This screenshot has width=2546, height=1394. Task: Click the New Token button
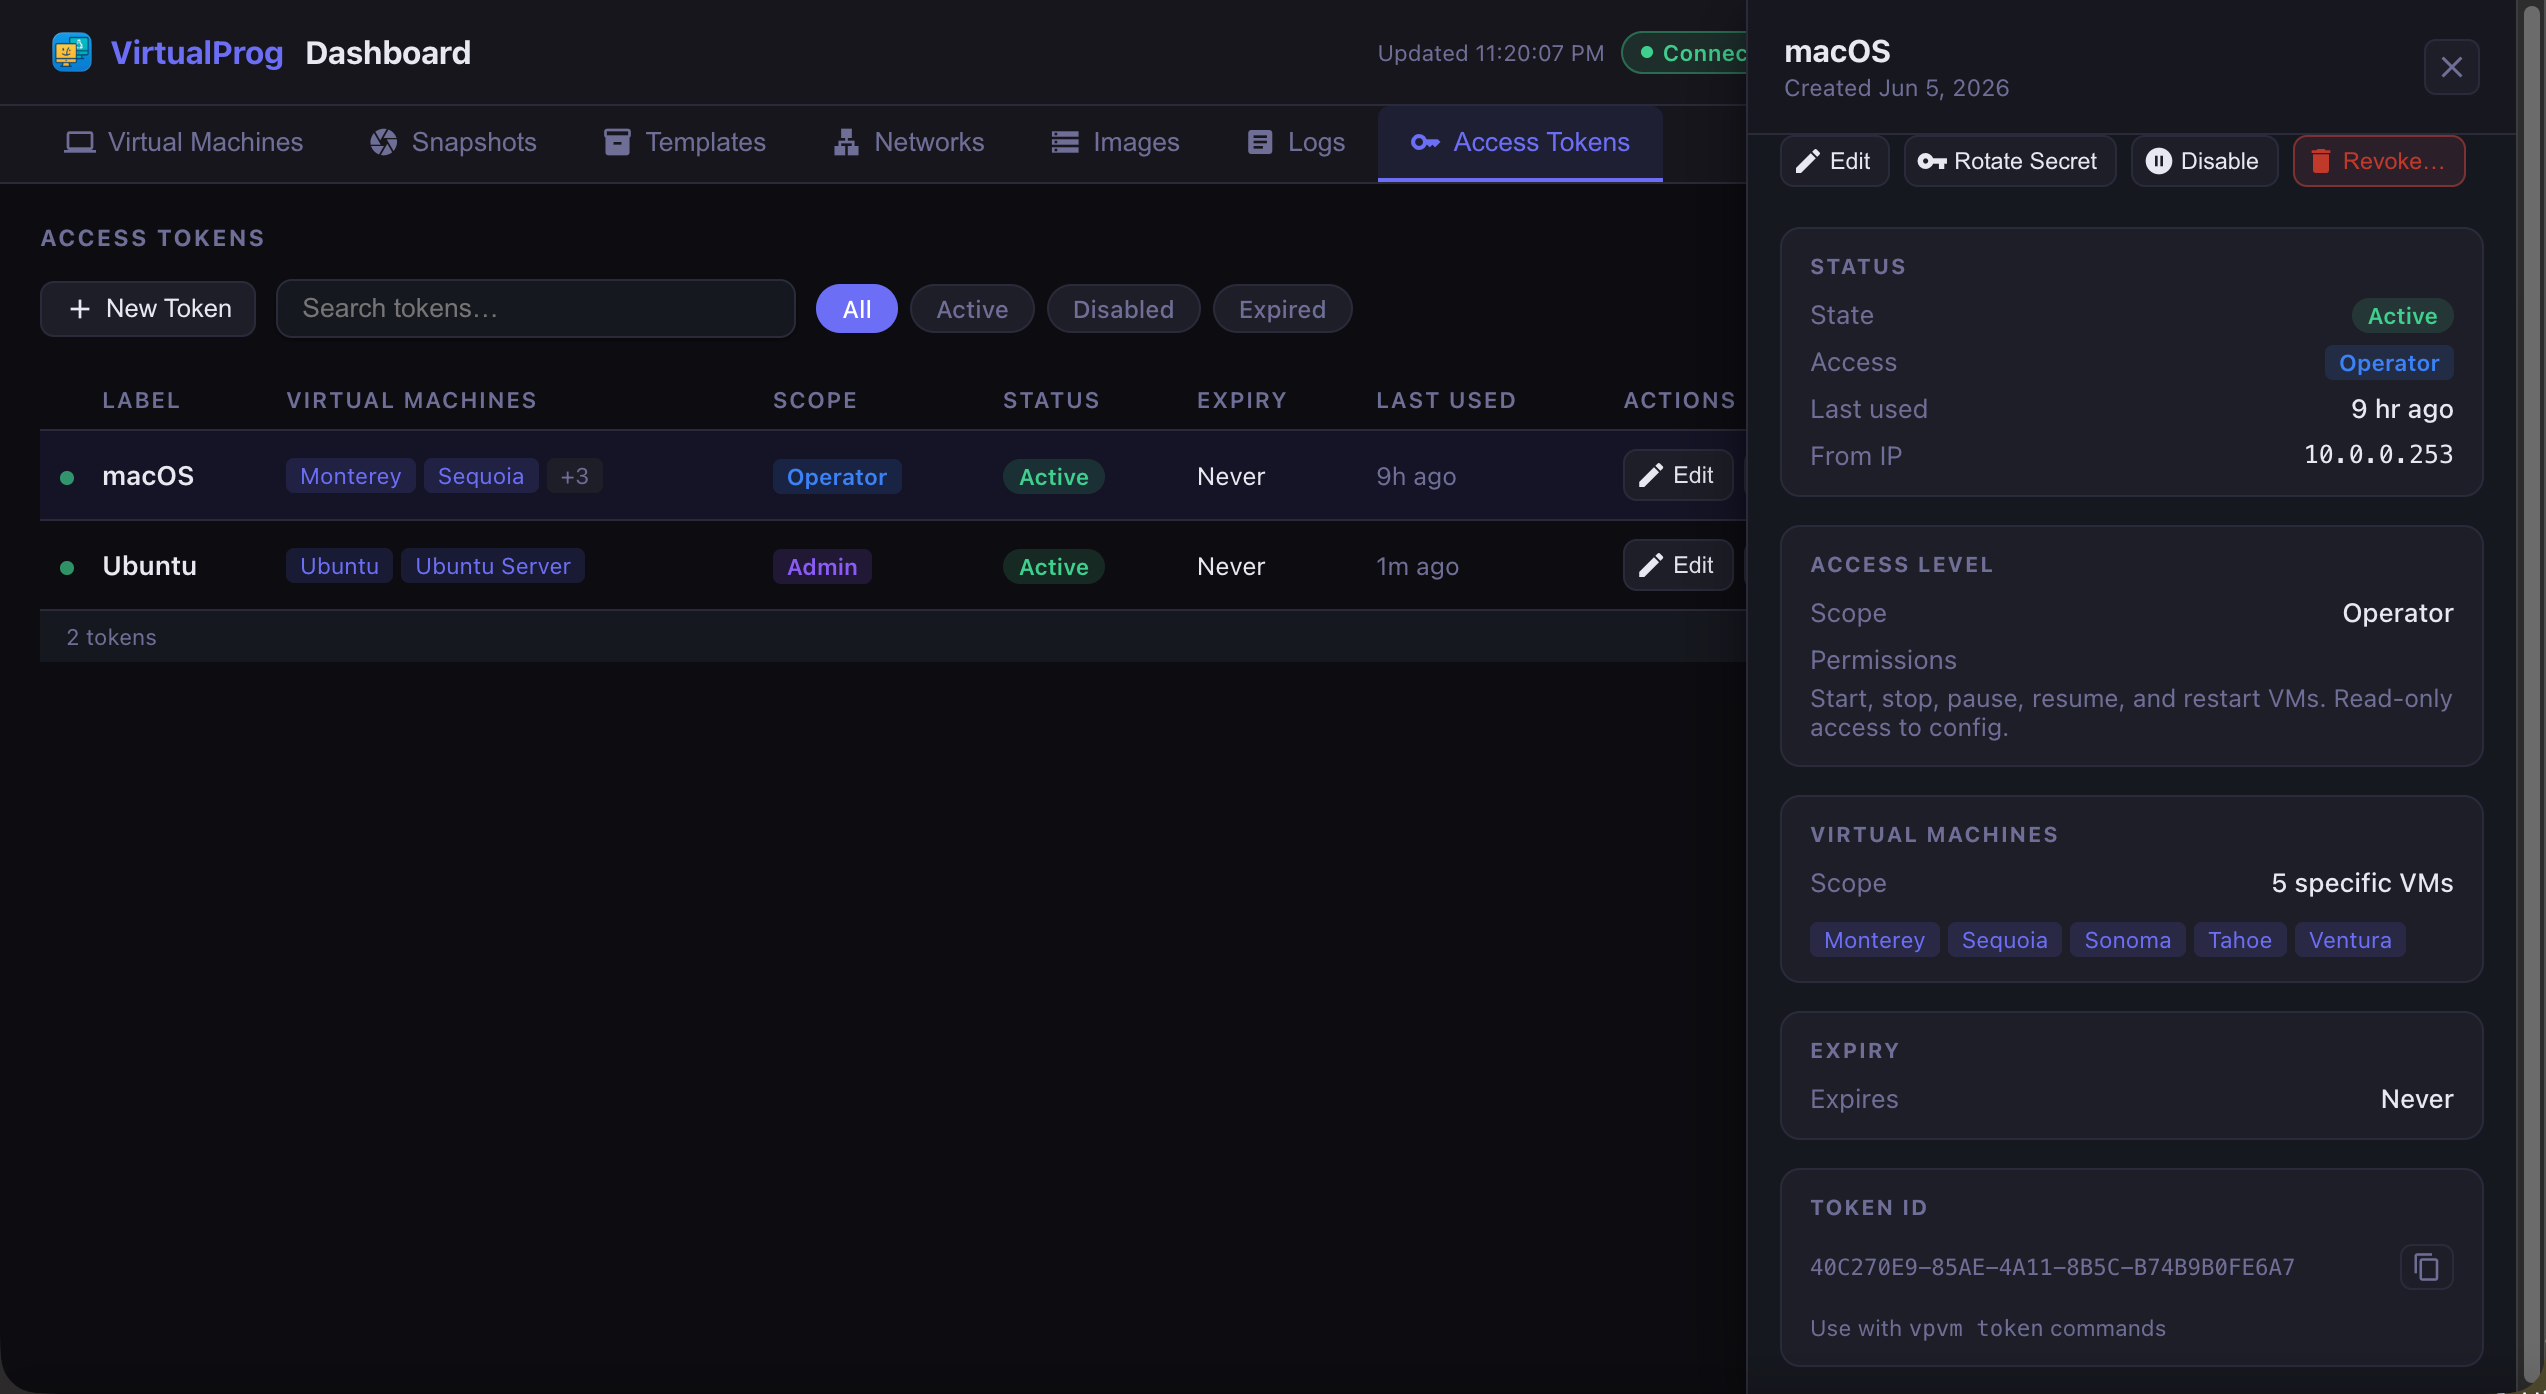point(148,308)
